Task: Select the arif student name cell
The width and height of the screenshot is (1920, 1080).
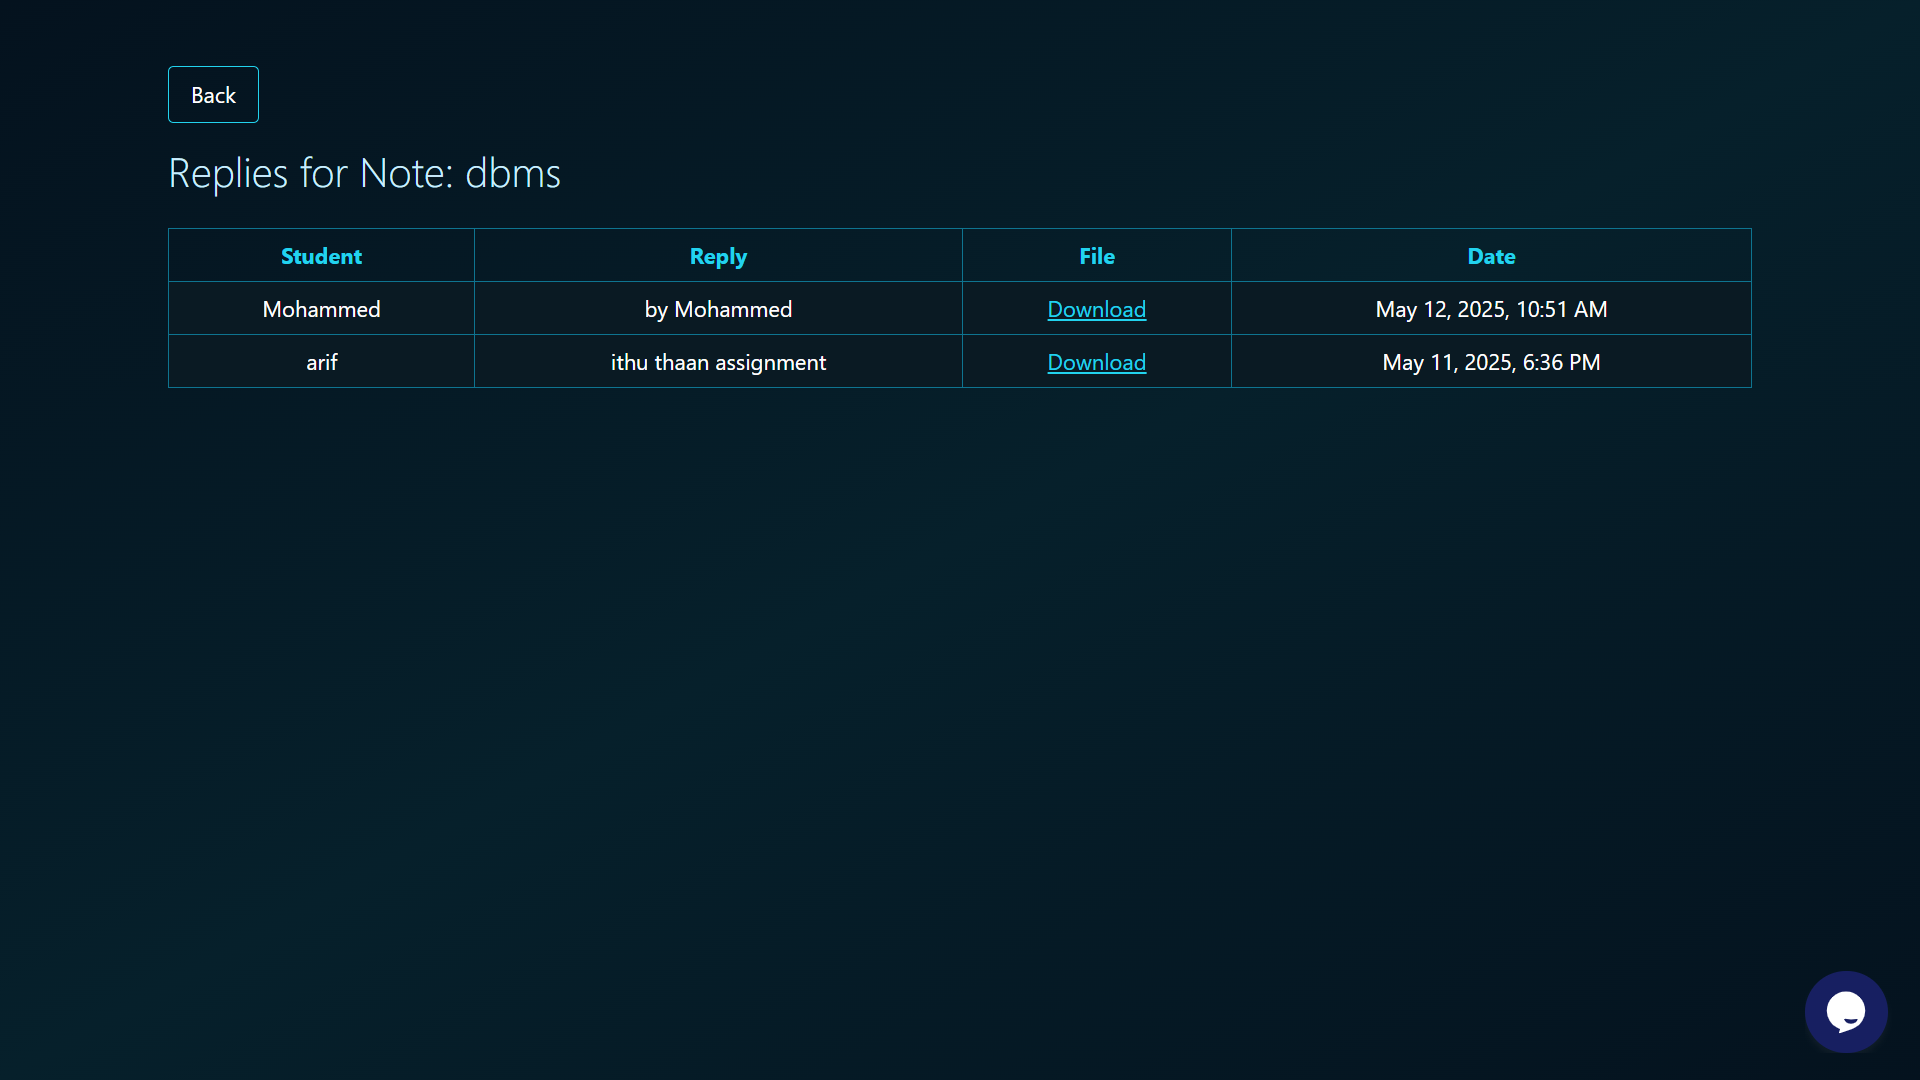Action: point(321,362)
